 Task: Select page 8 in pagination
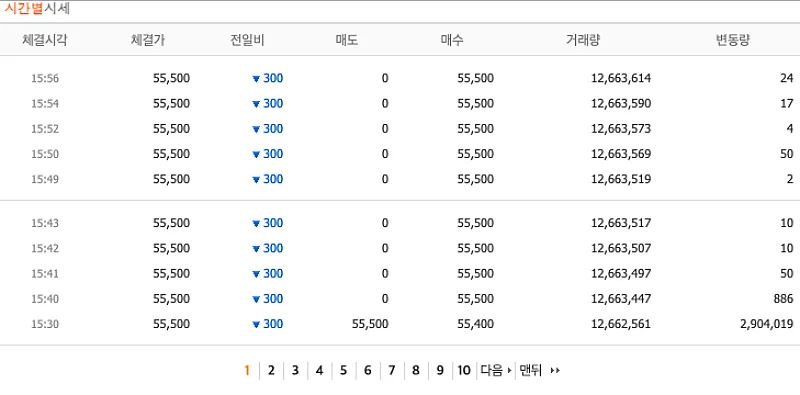point(416,371)
